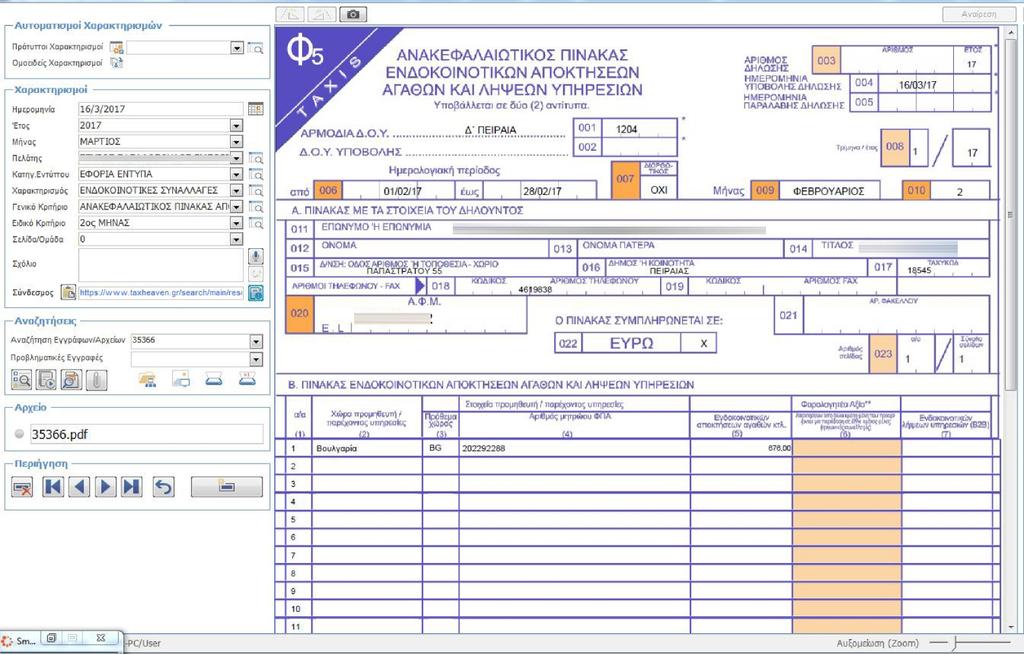The width and height of the screenshot is (1024, 654).
Task: Click the folder network icon in Αναζητήσεις
Action: coord(148,379)
